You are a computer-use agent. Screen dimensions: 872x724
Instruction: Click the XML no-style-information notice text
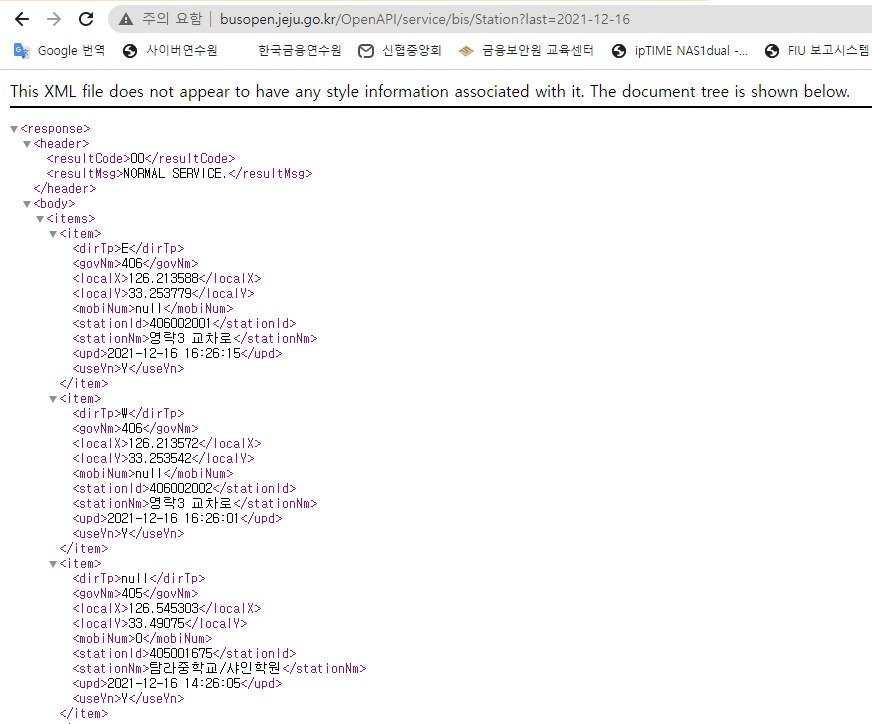[430, 91]
